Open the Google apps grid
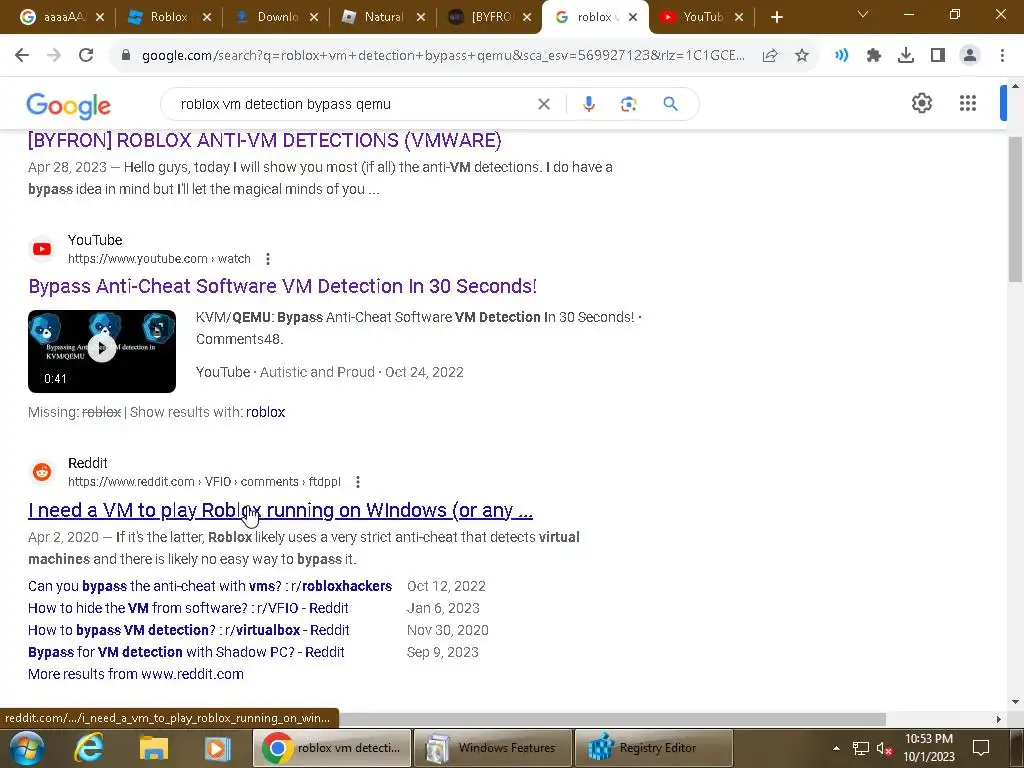 [968, 103]
